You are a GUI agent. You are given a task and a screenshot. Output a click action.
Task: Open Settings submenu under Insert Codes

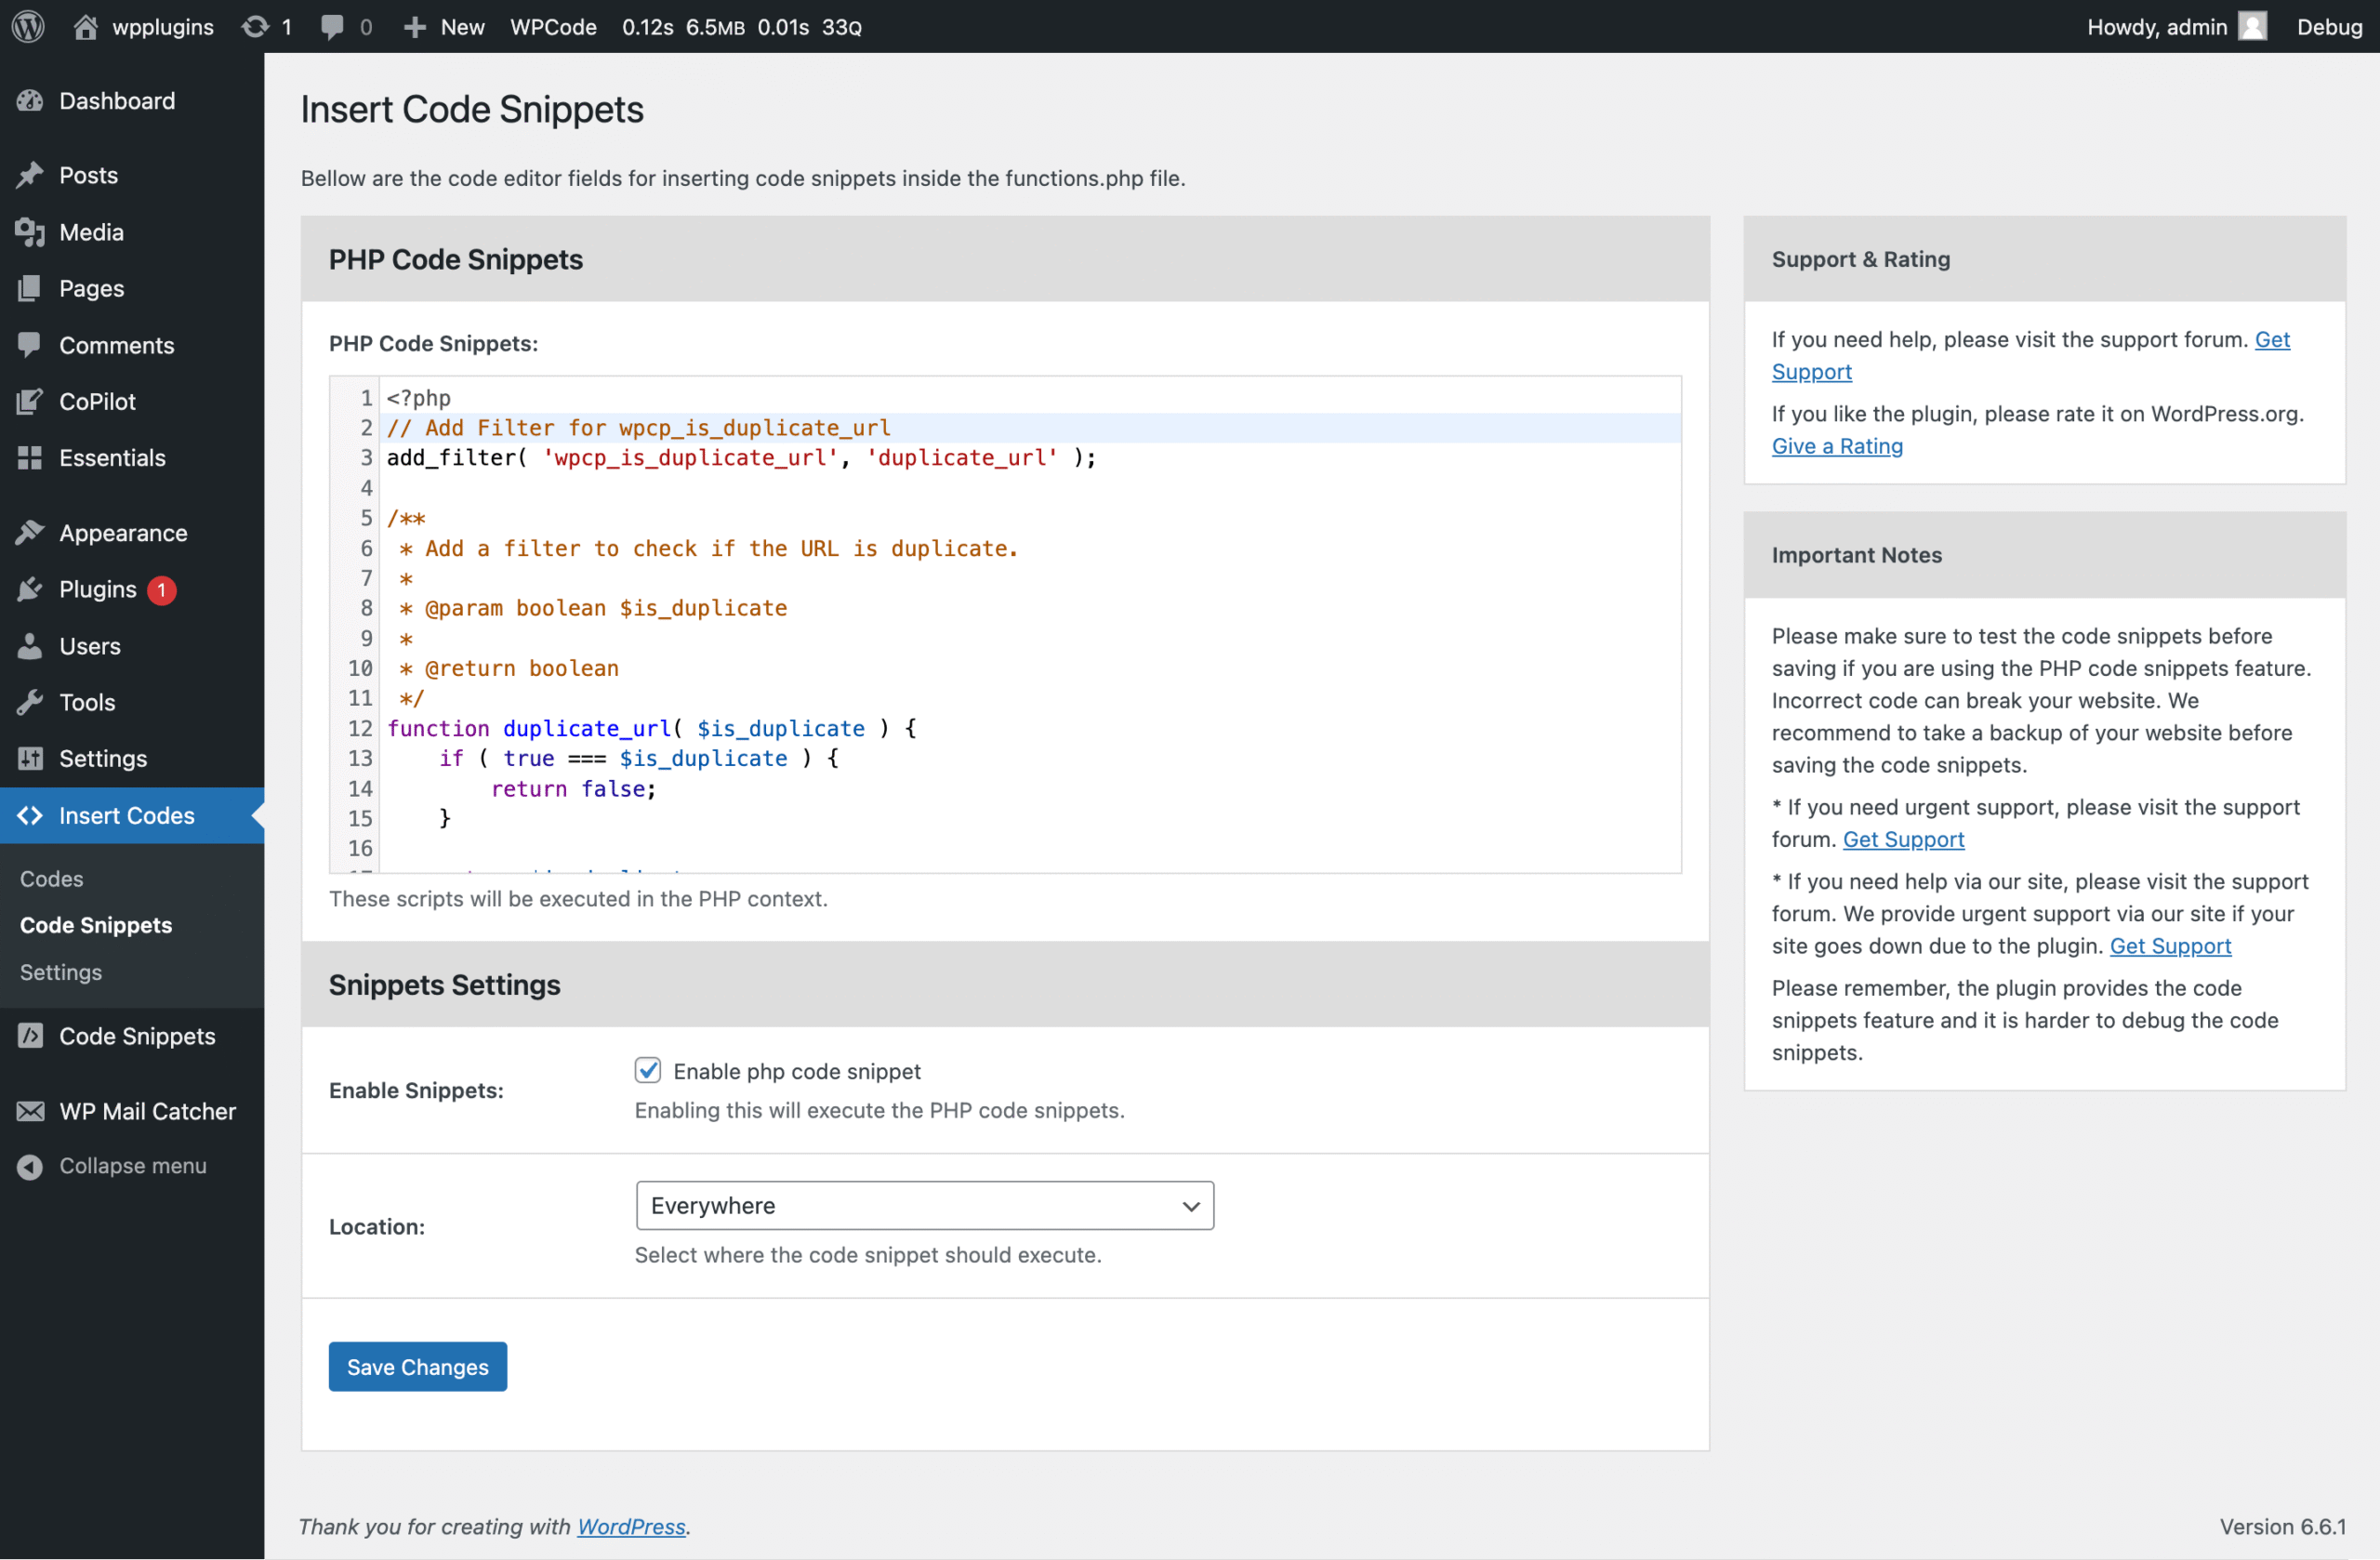click(61, 972)
